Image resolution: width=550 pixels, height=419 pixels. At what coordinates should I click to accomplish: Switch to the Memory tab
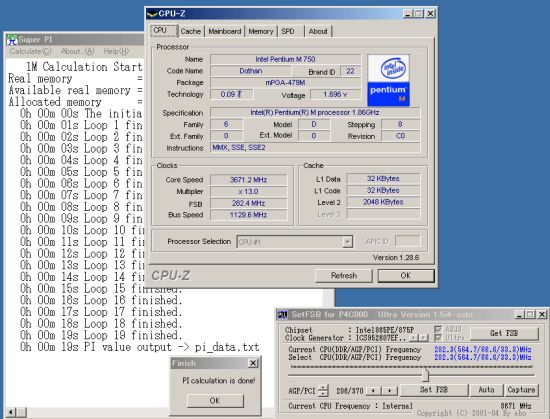261,32
